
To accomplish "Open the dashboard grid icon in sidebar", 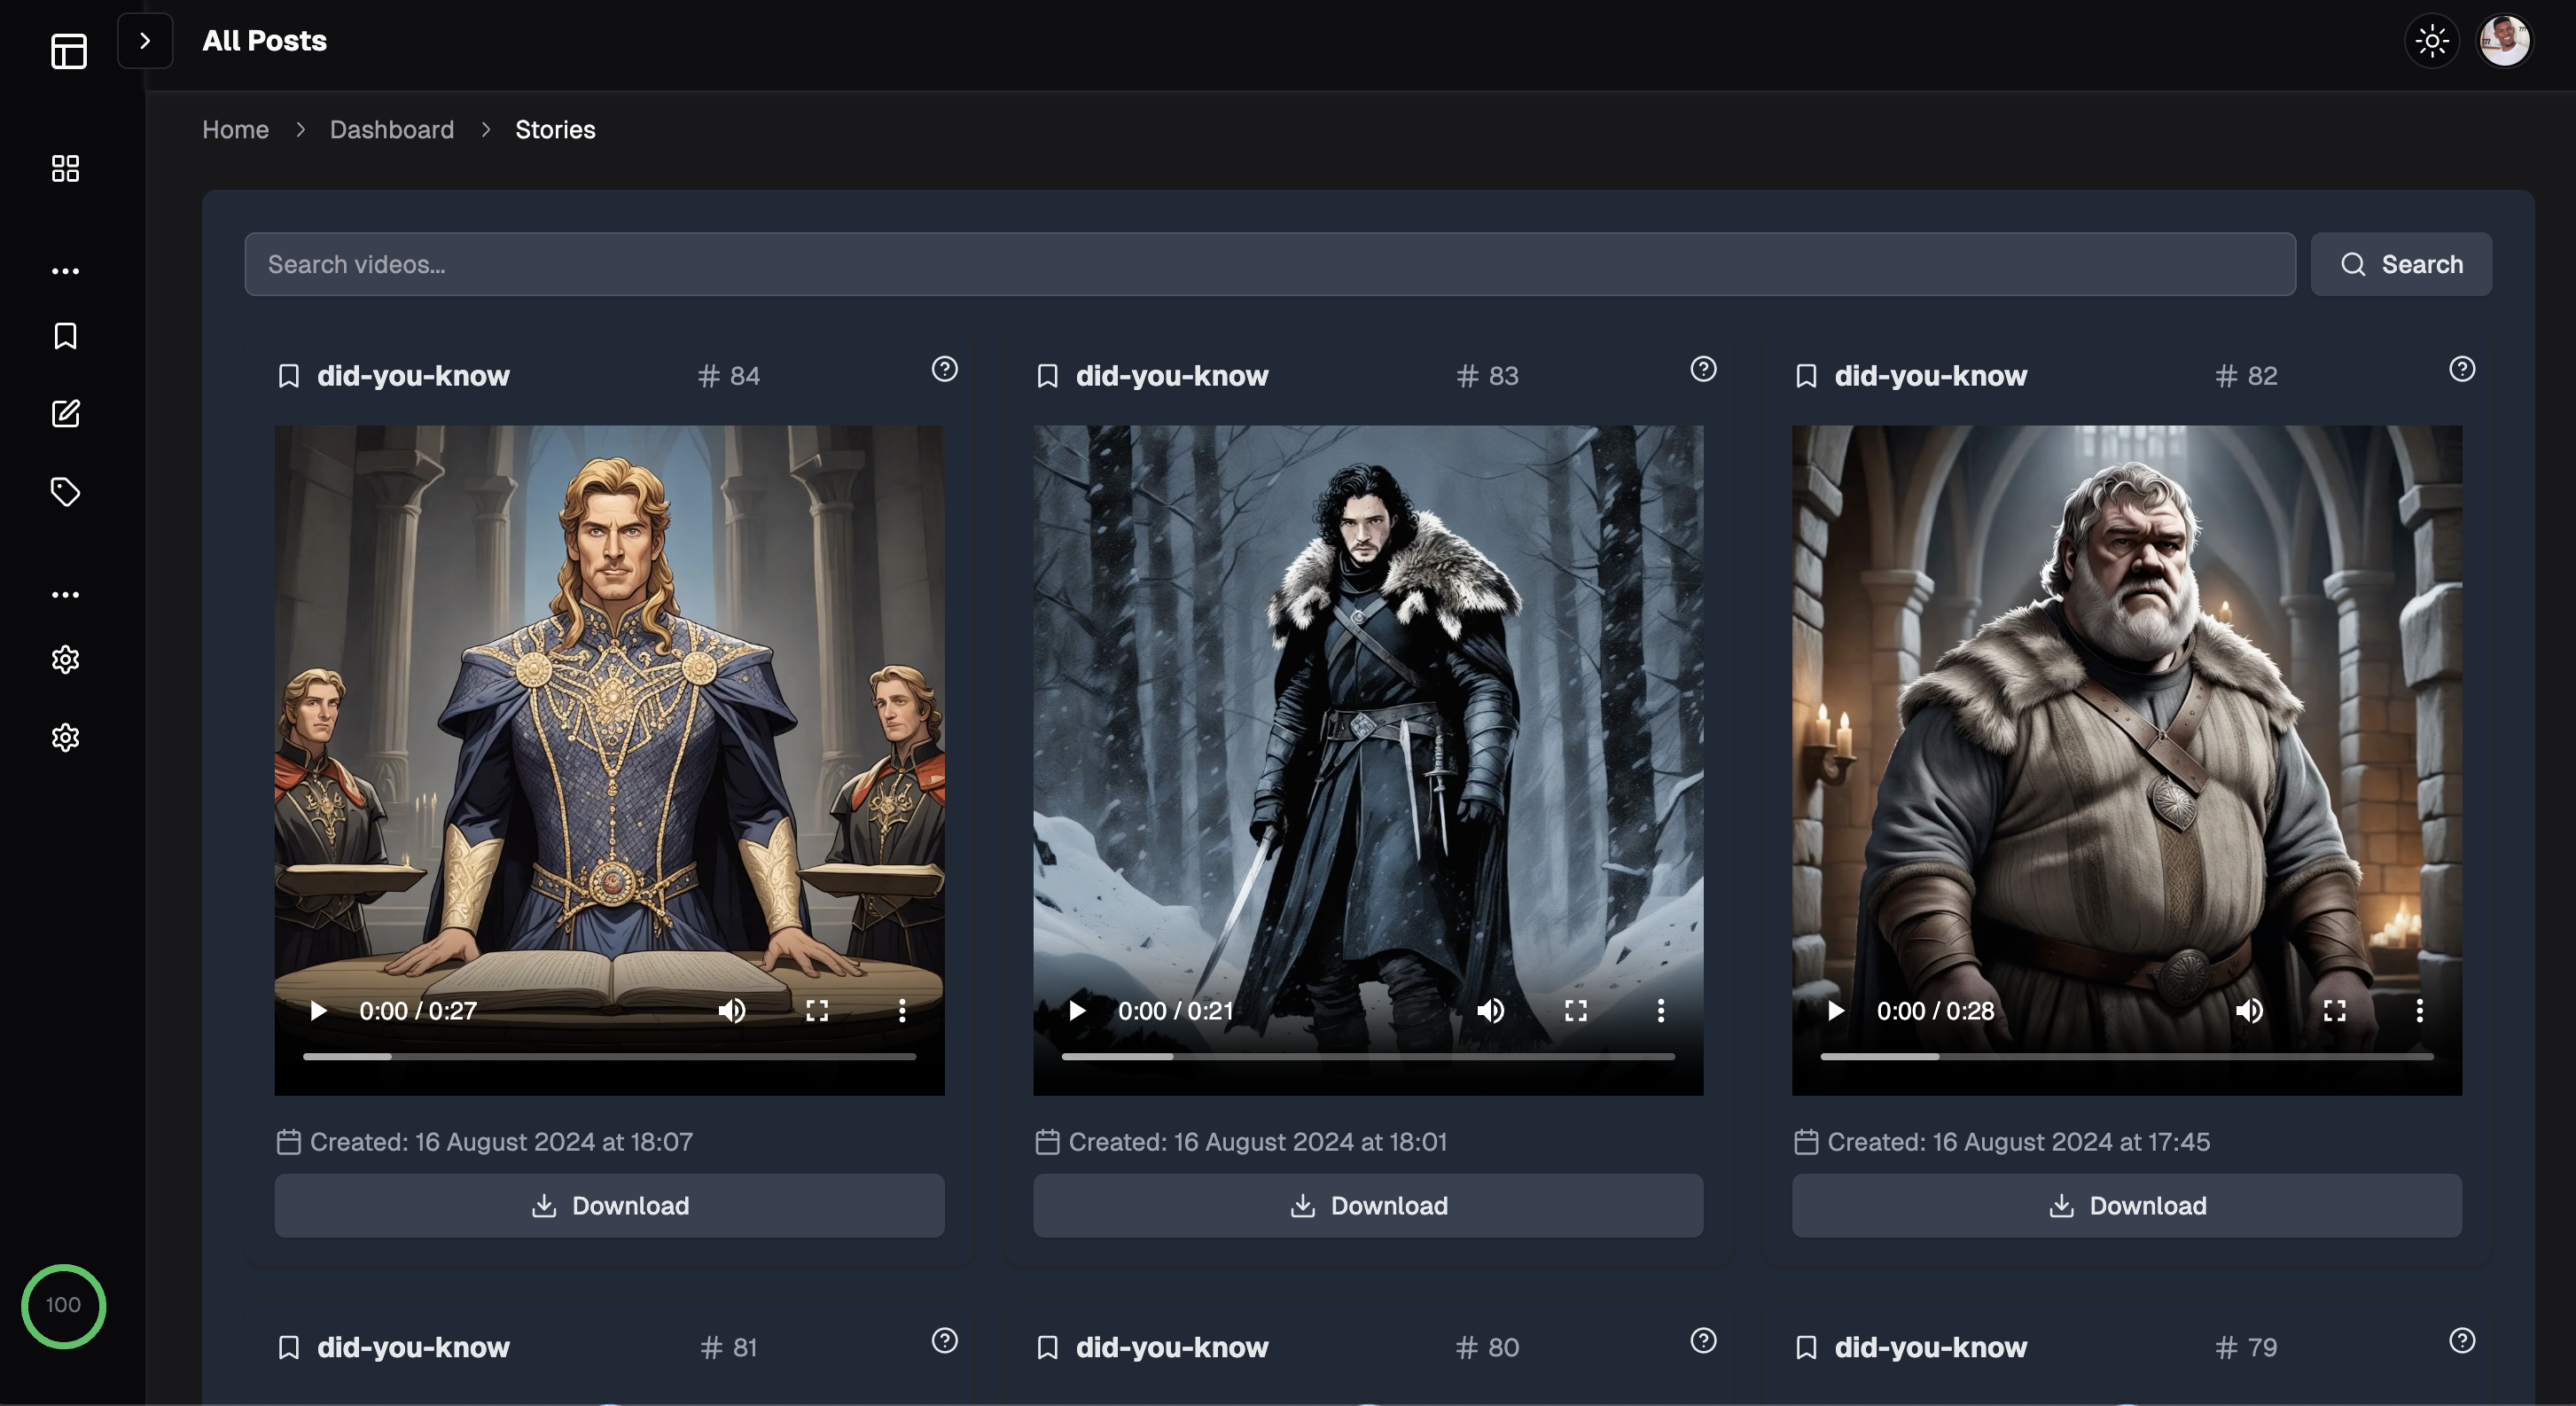I will (x=65, y=168).
